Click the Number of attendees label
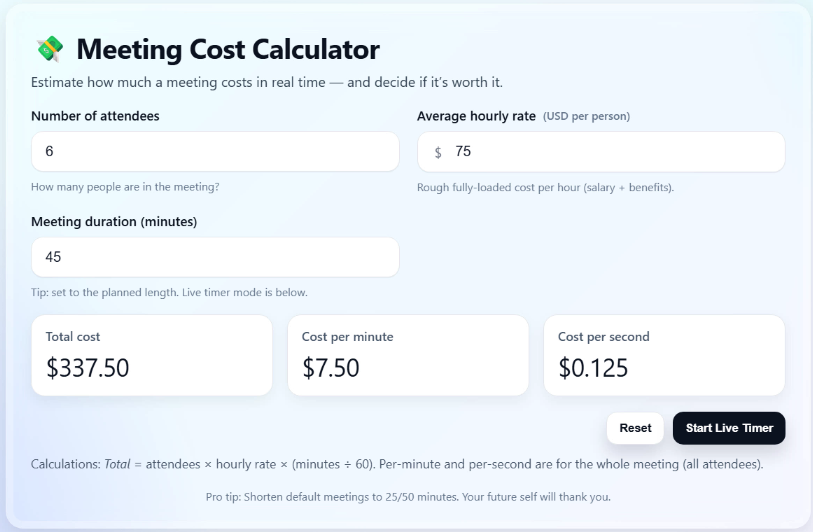This screenshot has width=813, height=532. (95, 116)
